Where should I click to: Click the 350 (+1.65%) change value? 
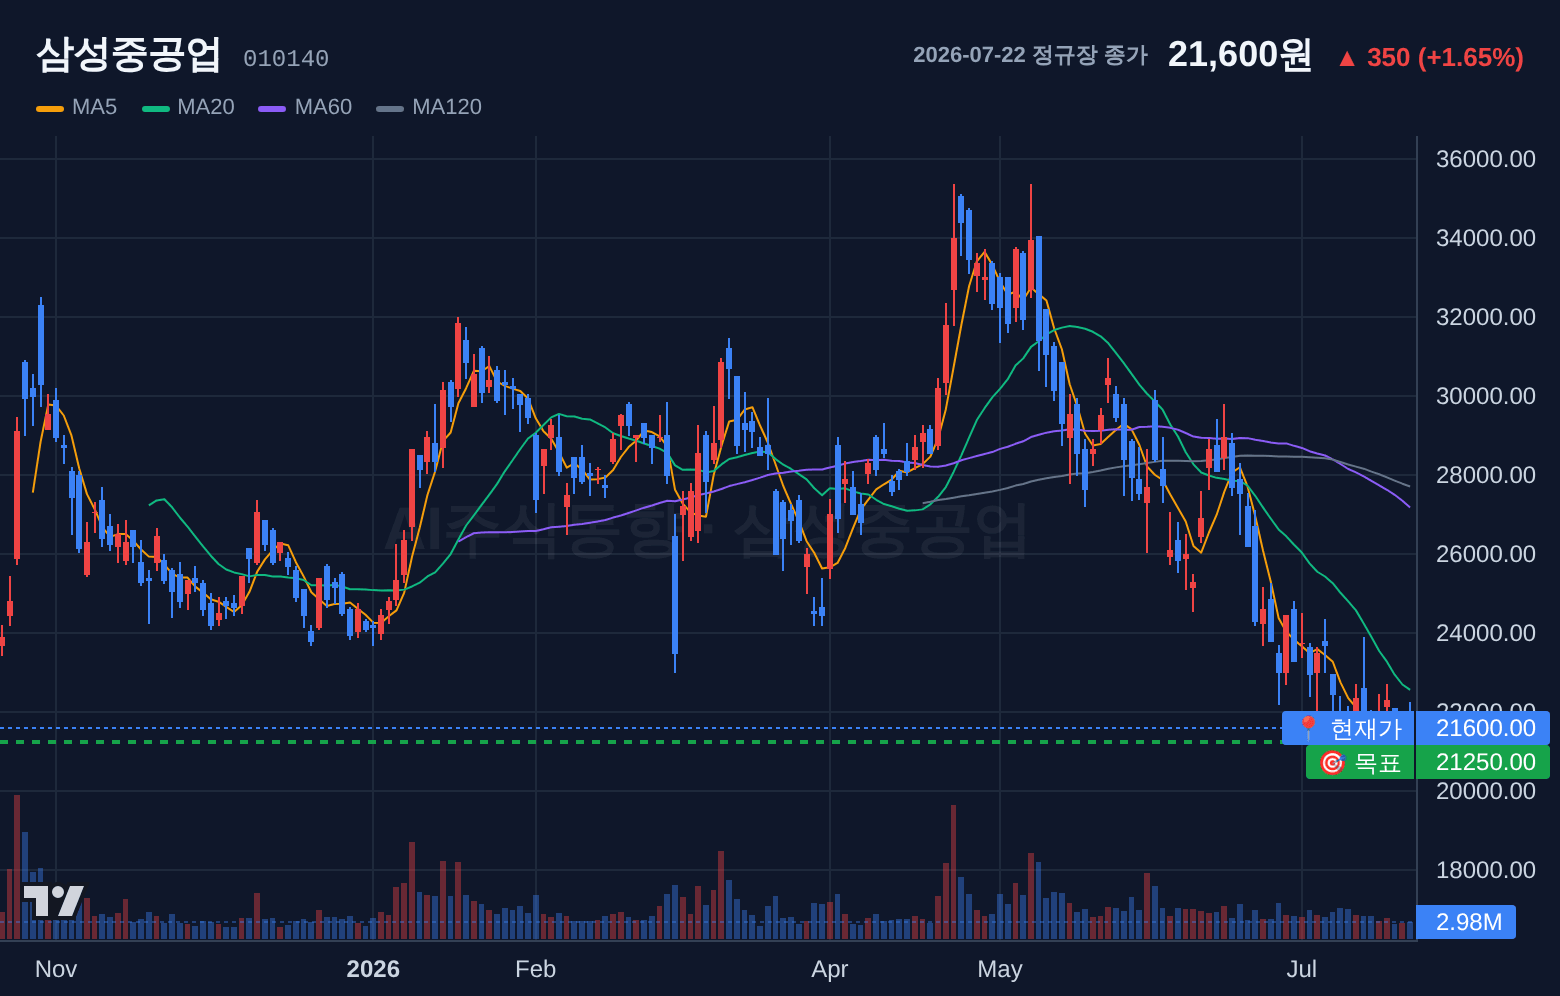[1445, 58]
